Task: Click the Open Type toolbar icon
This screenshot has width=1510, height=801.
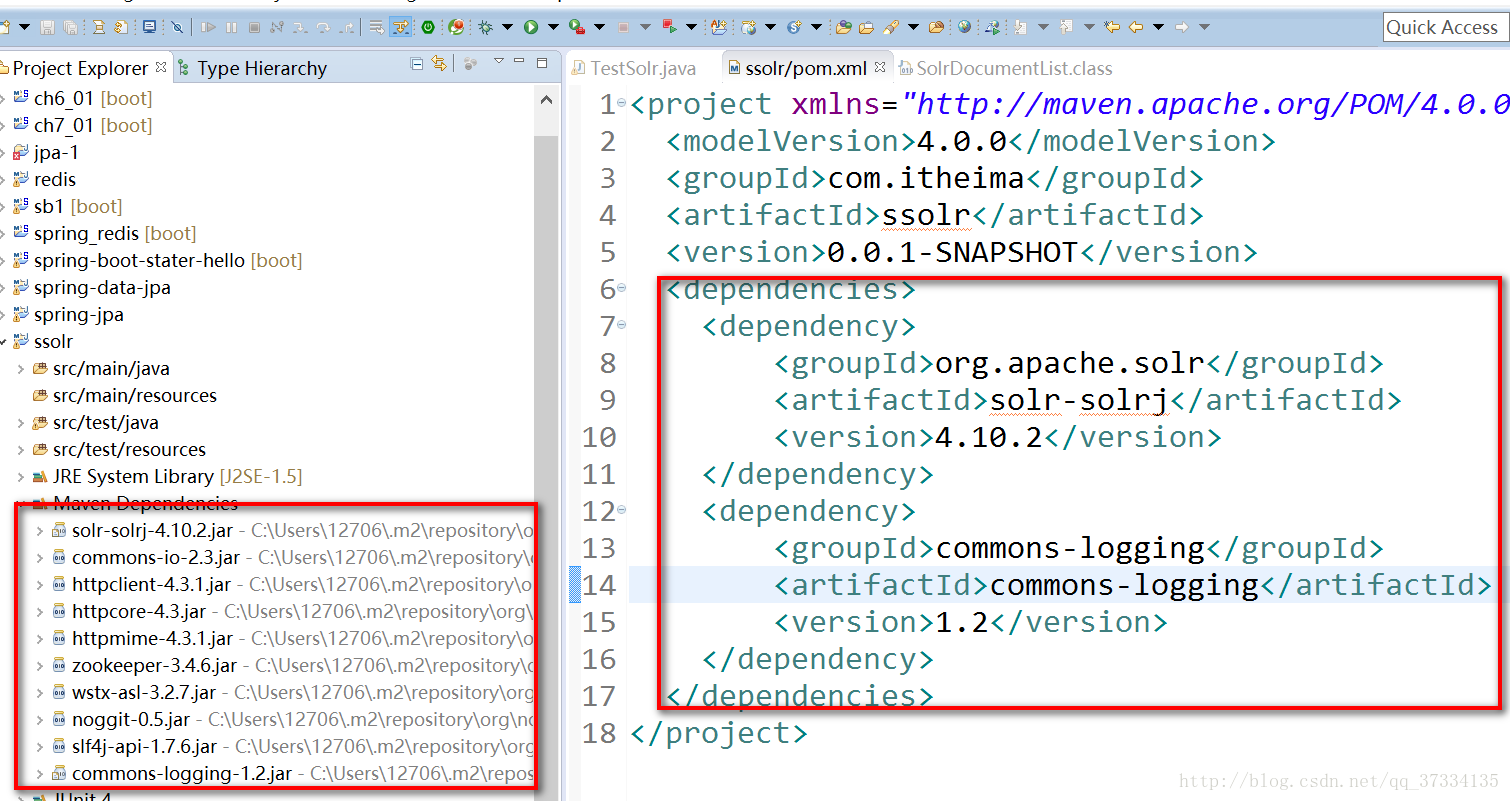Action: coord(843,27)
